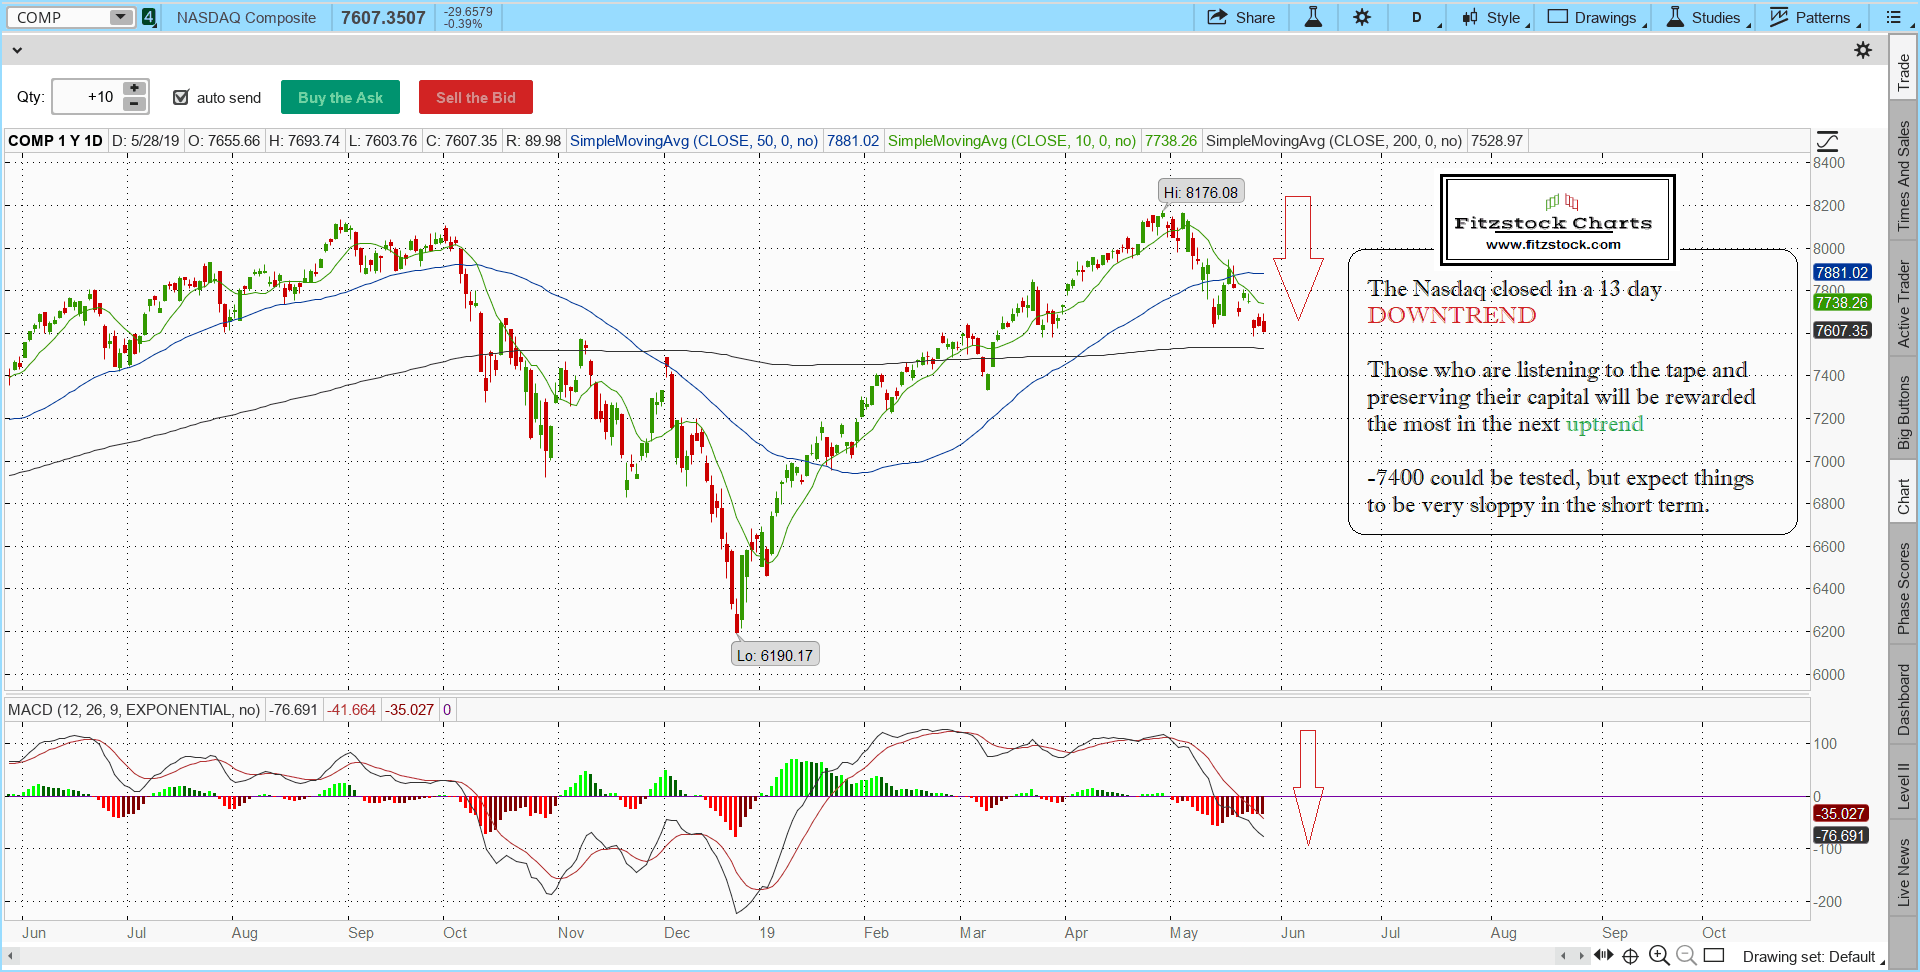
Task: Open the trade panel gear settings
Action: point(1863,50)
